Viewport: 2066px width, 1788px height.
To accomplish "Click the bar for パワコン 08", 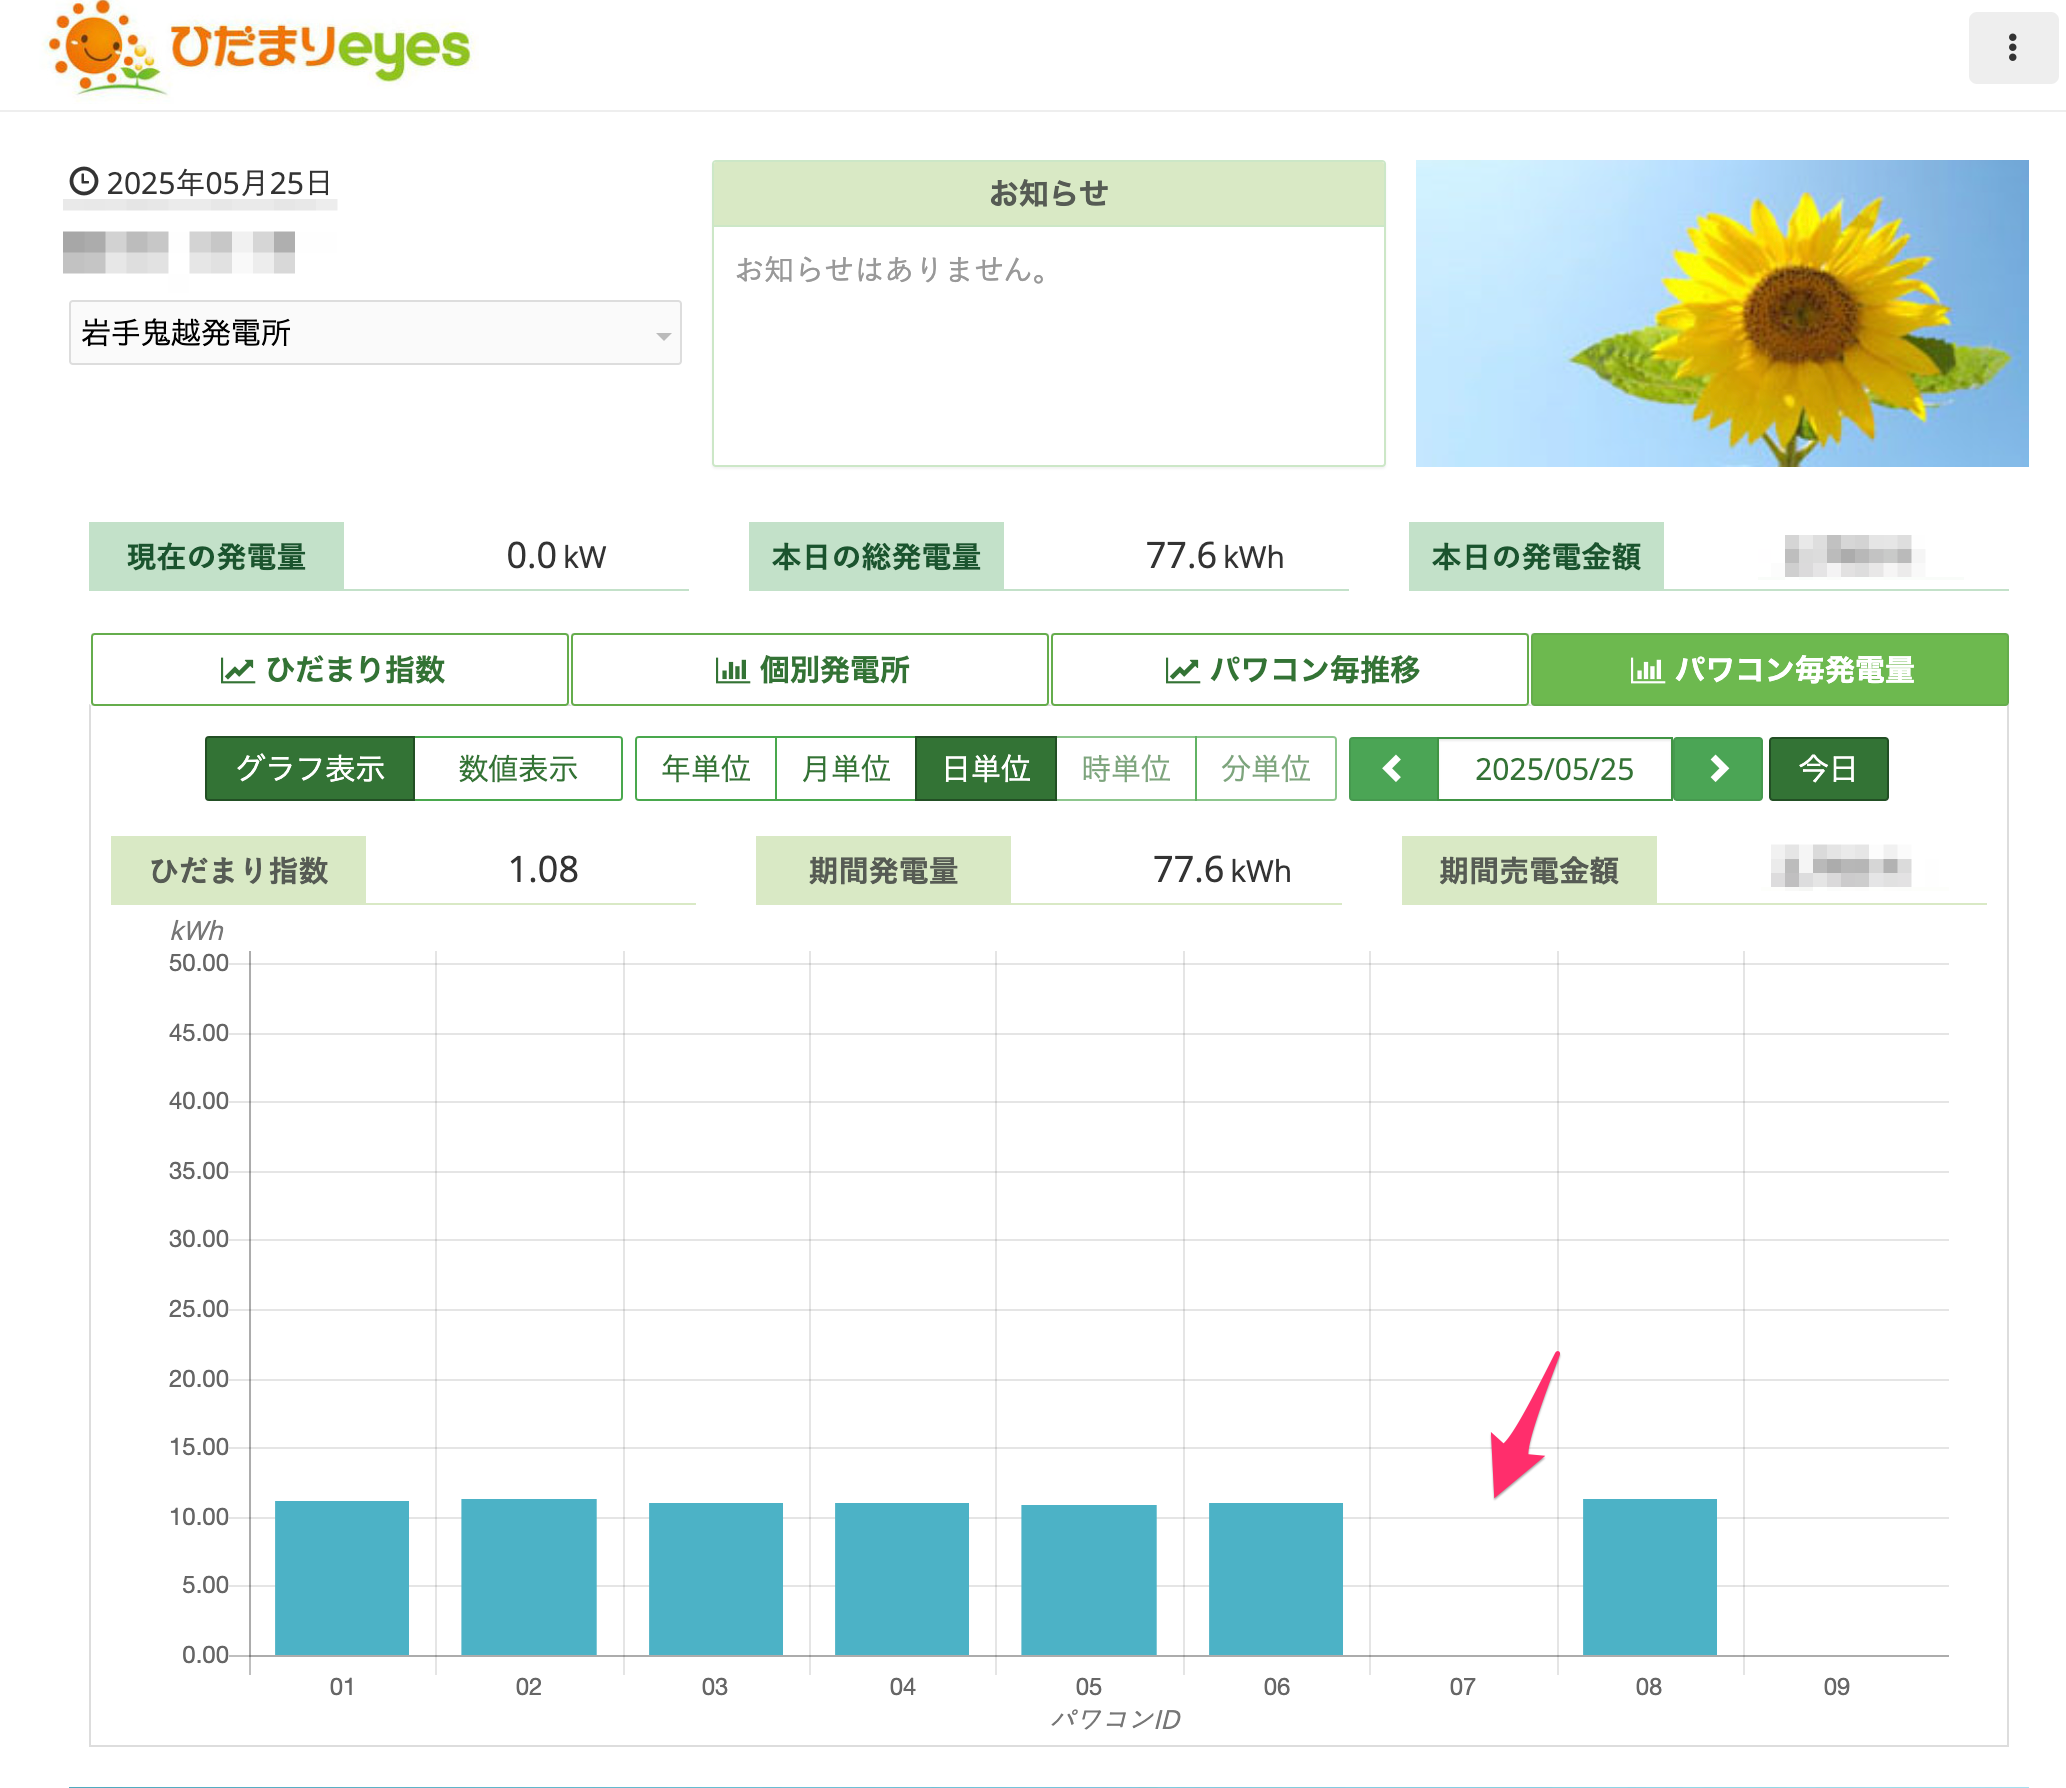I will (1649, 1576).
